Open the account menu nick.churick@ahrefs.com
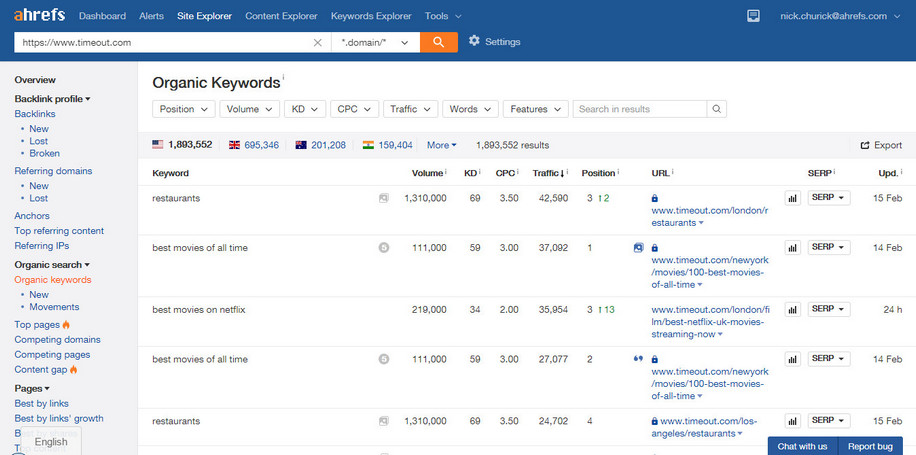 [x=841, y=16]
